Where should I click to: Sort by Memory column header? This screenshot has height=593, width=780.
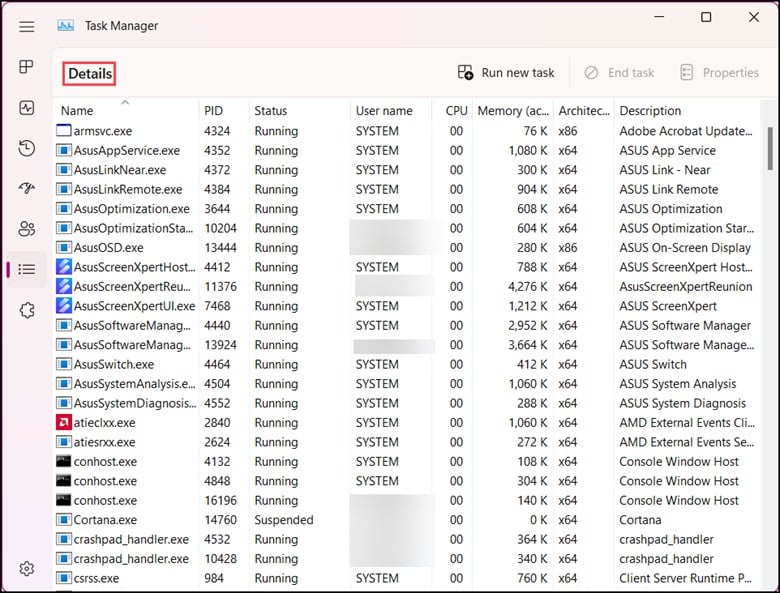[513, 111]
